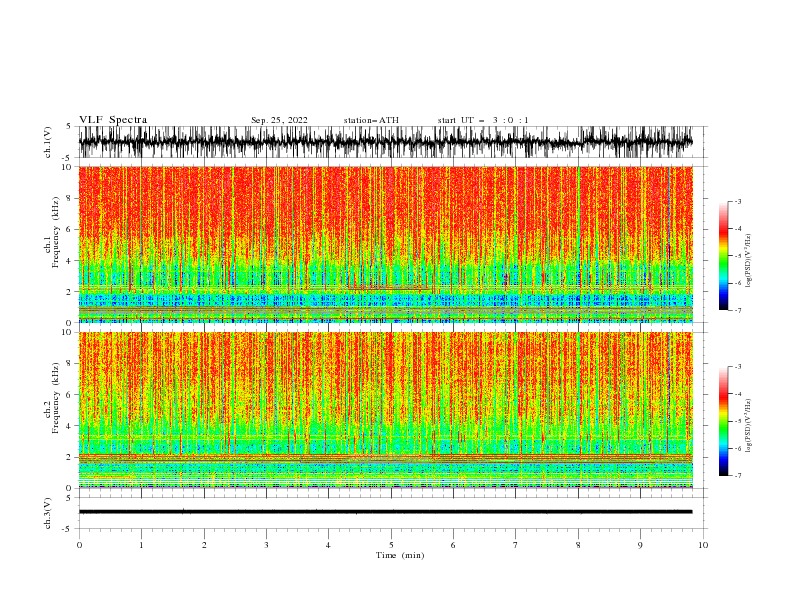Click the 'station=ATH' label
792x612 pixels.
371,120
